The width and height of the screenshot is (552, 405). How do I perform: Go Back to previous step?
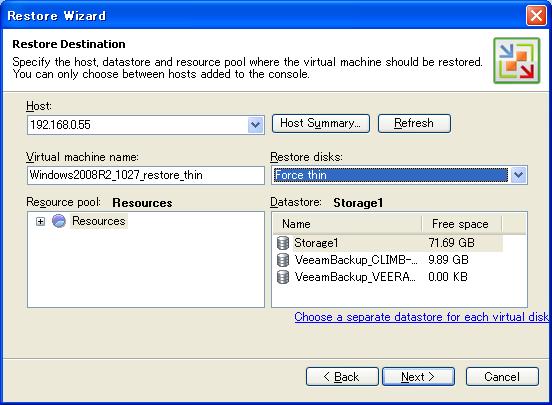coord(342,377)
